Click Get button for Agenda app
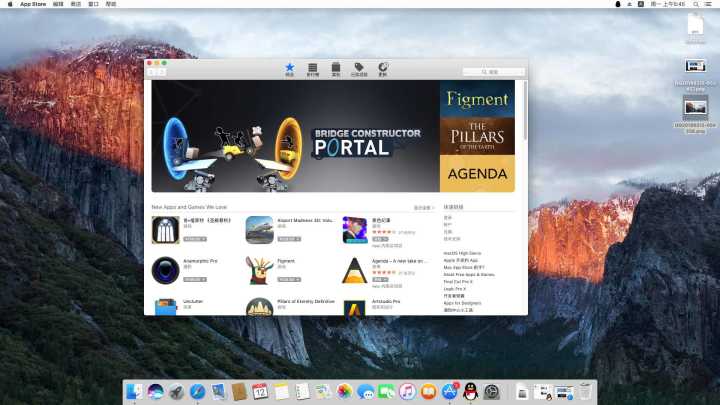 [x=380, y=279]
